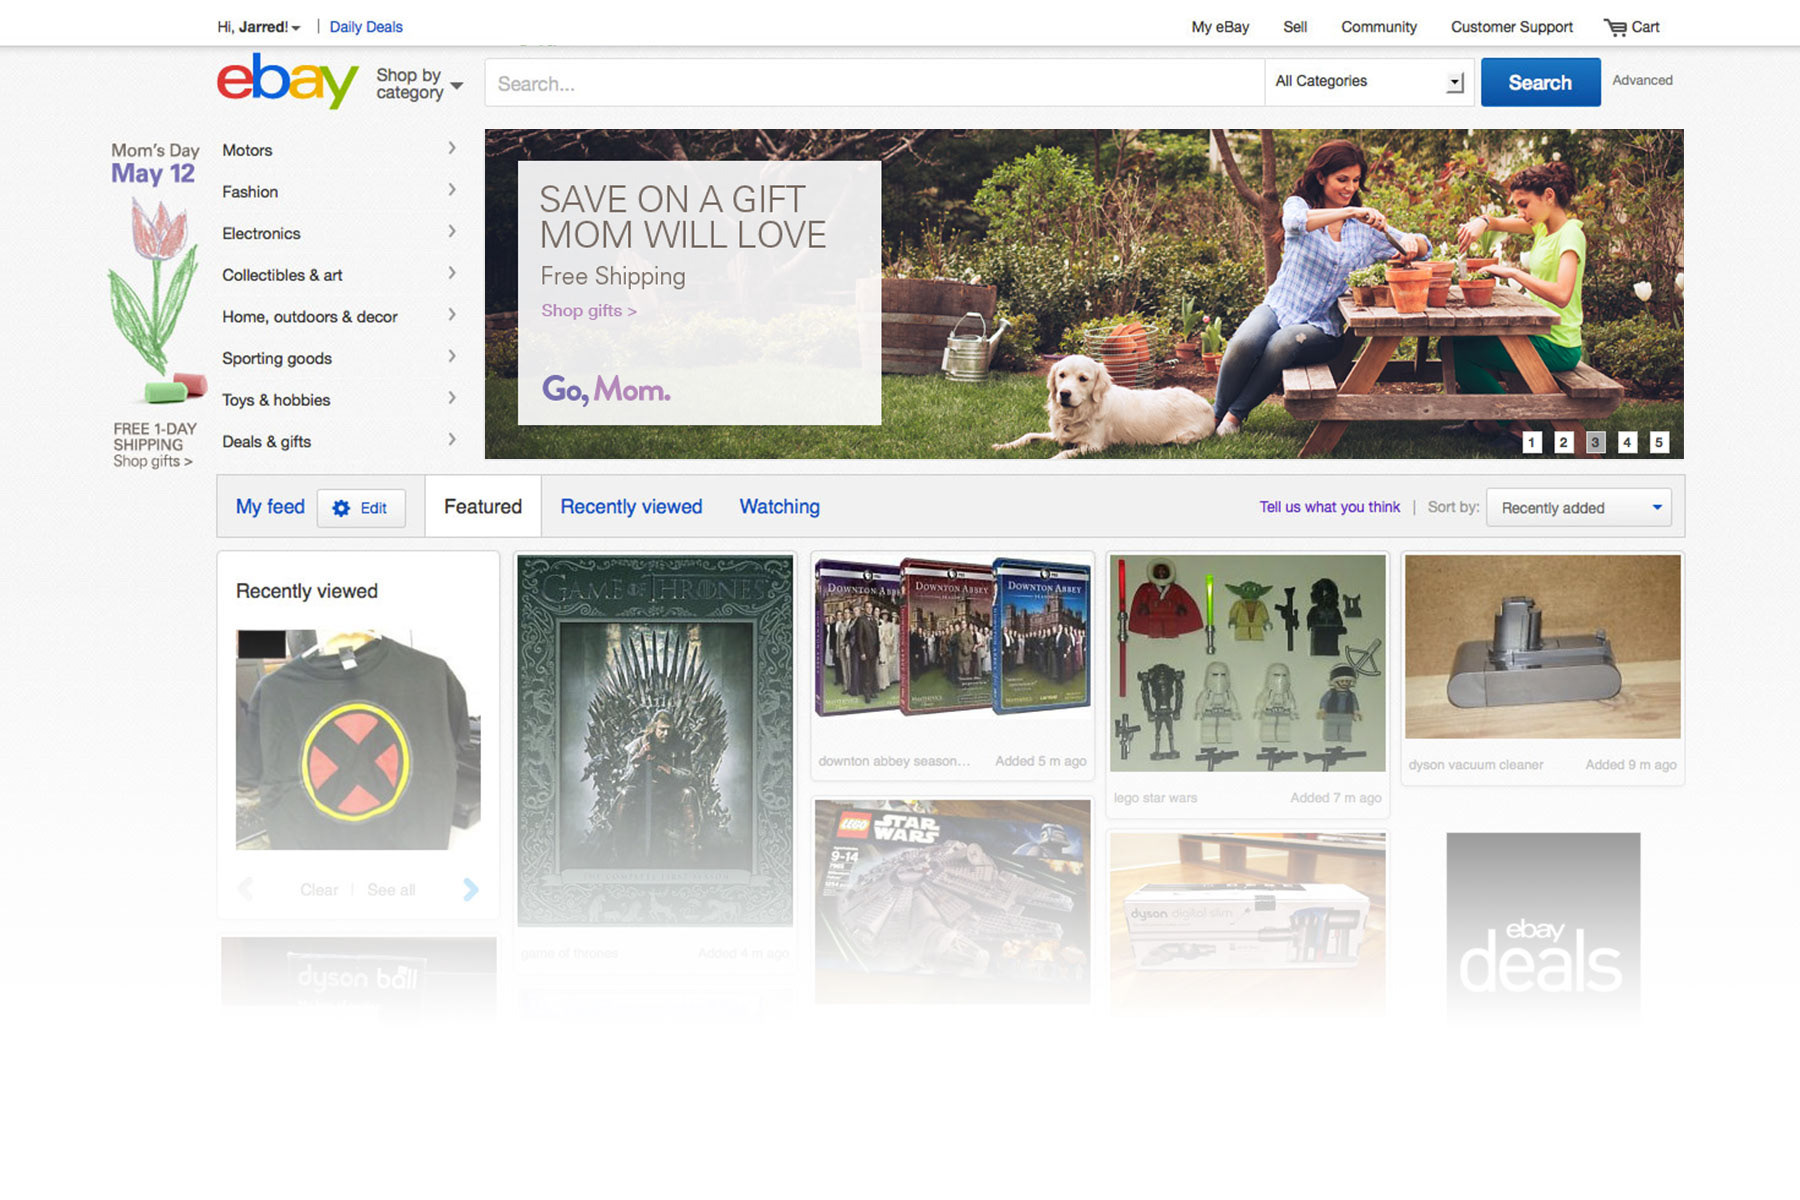1800x1200 pixels.
Task: Switch to the Recently viewed tab
Action: click(x=631, y=507)
